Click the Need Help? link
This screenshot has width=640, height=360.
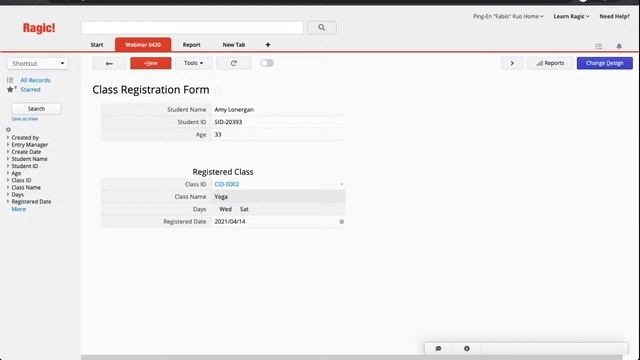[614, 16]
